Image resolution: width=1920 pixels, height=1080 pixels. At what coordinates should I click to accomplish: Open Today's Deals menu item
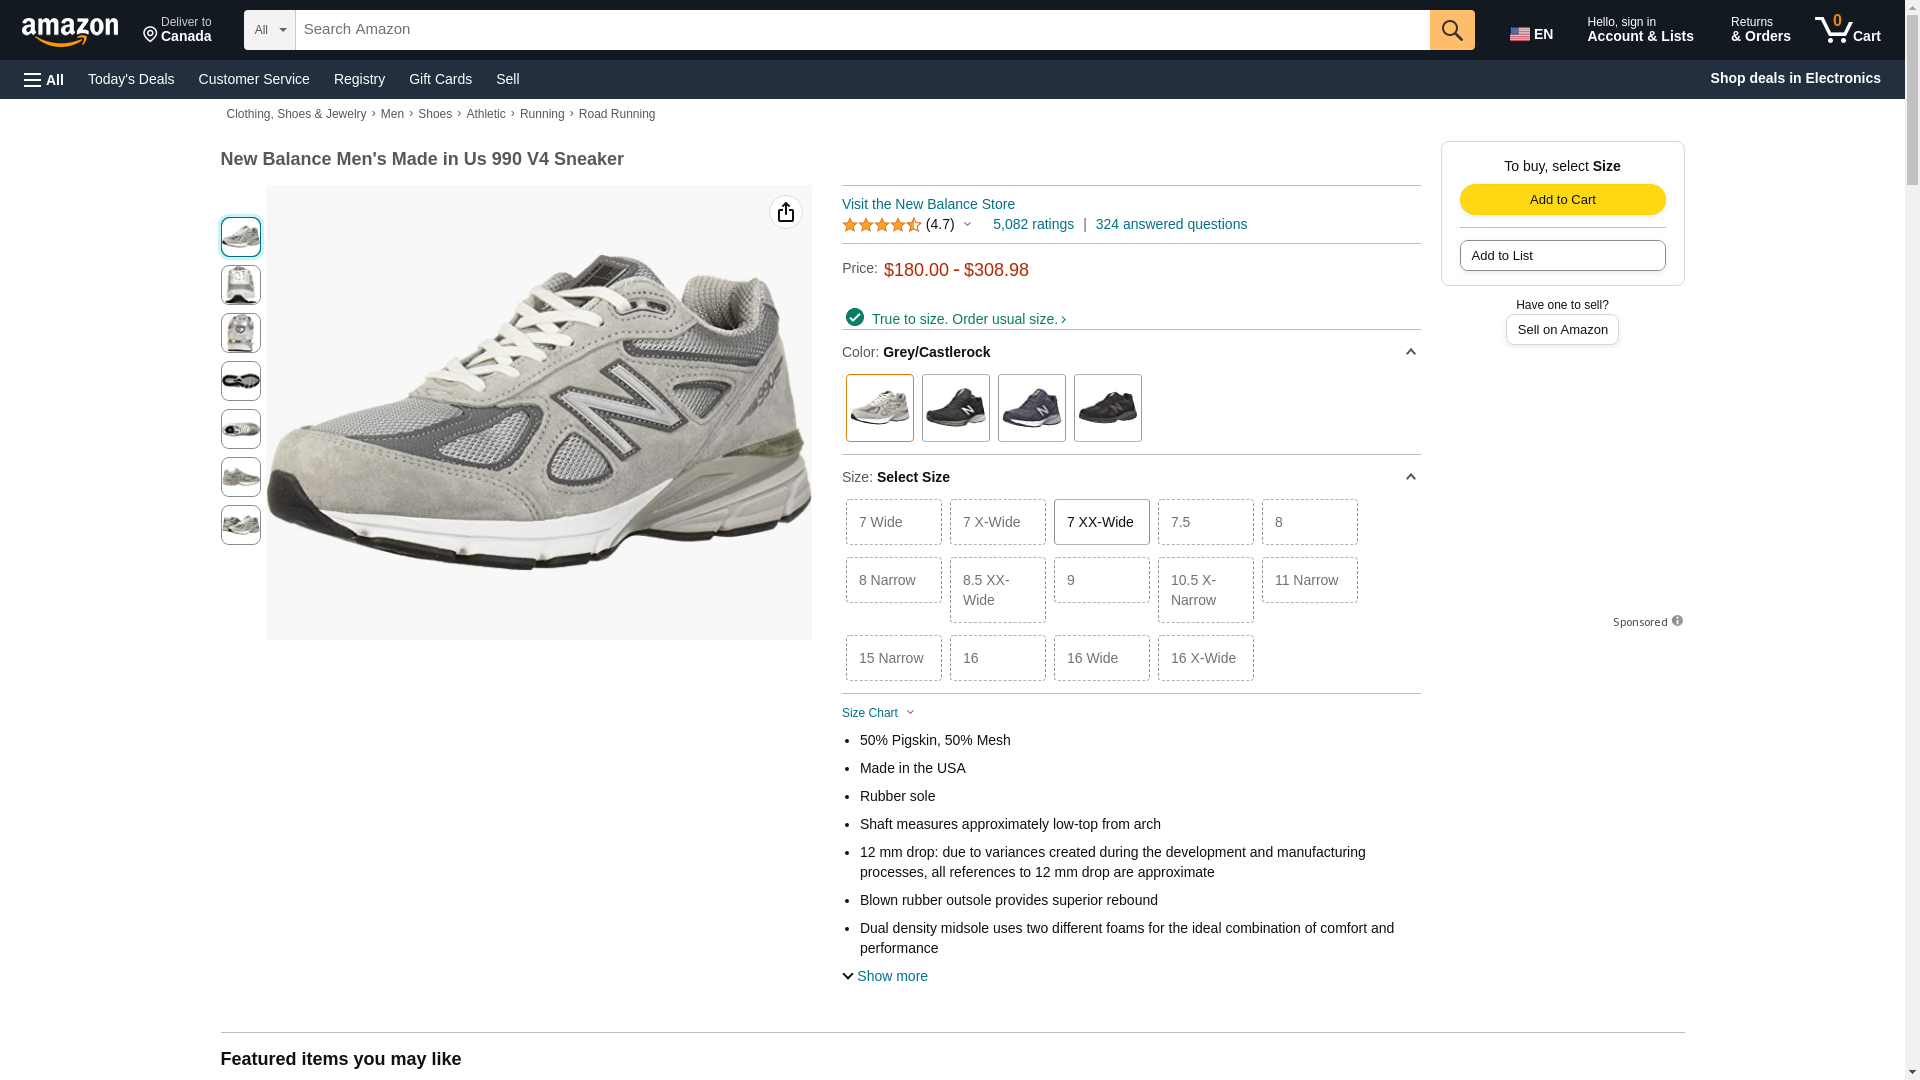pyautogui.click(x=131, y=79)
